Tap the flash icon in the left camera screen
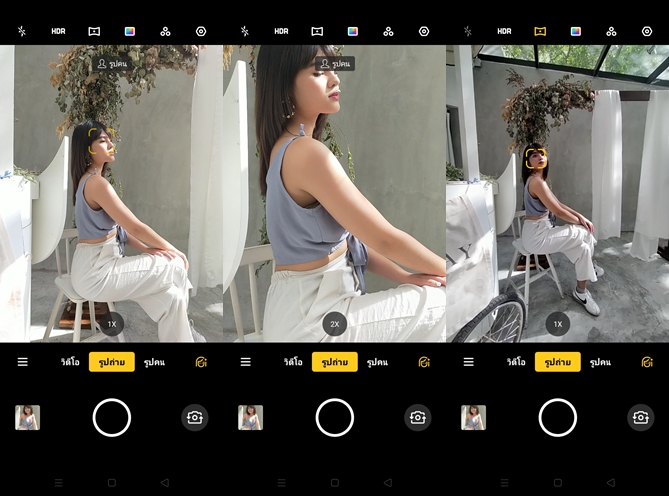The image size is (669, 496). [21, 31]
